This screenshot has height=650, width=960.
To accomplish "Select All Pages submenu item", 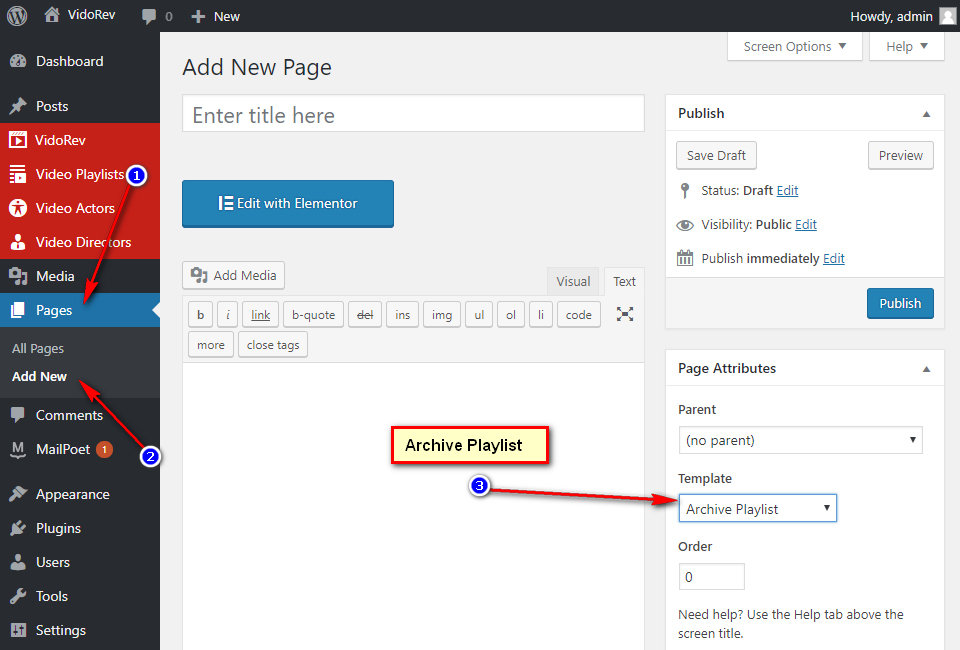I will 38,348.
